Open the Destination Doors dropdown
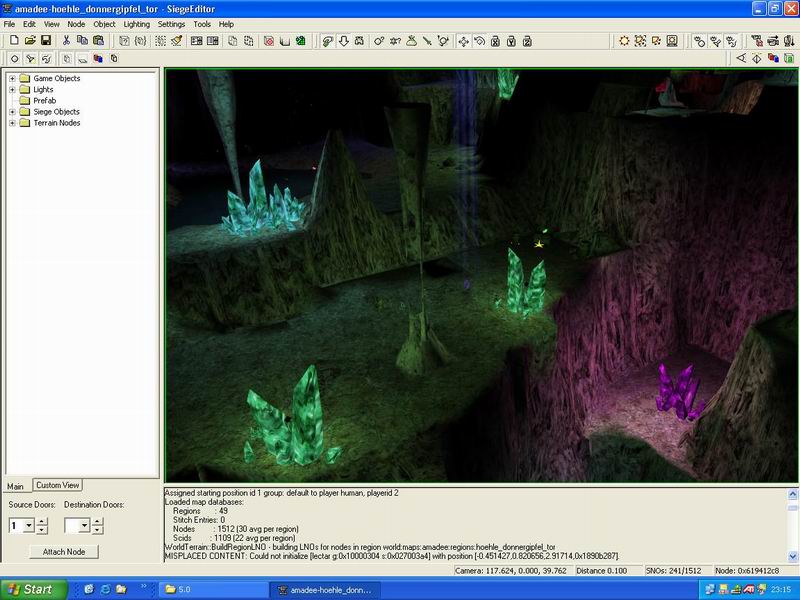Screen dimensions: 800x600 pyautogui.click(x=84, y=525)
